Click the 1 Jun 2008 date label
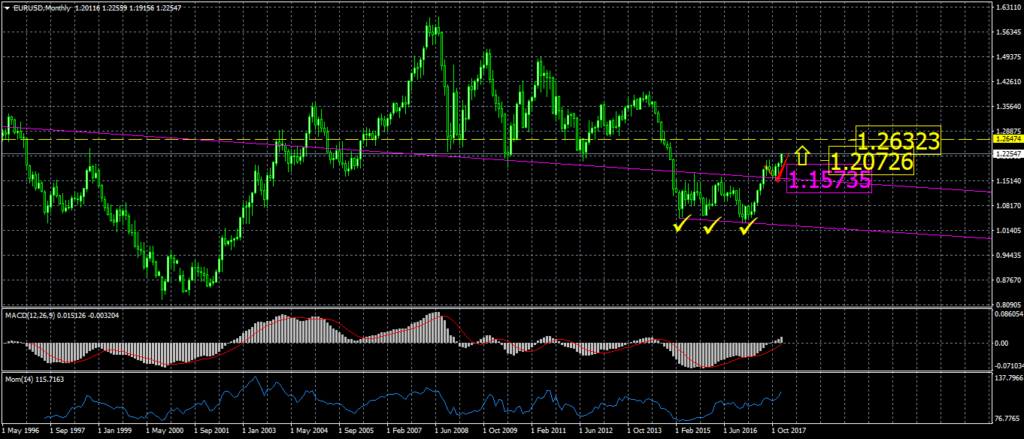 452,430
